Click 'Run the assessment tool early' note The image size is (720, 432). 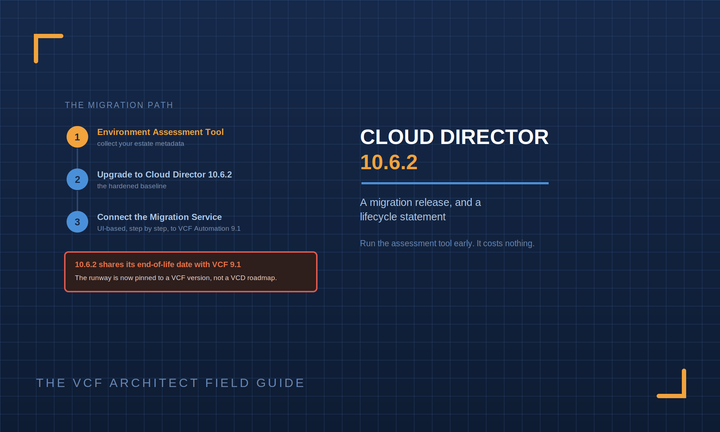(x=447, y=243)
